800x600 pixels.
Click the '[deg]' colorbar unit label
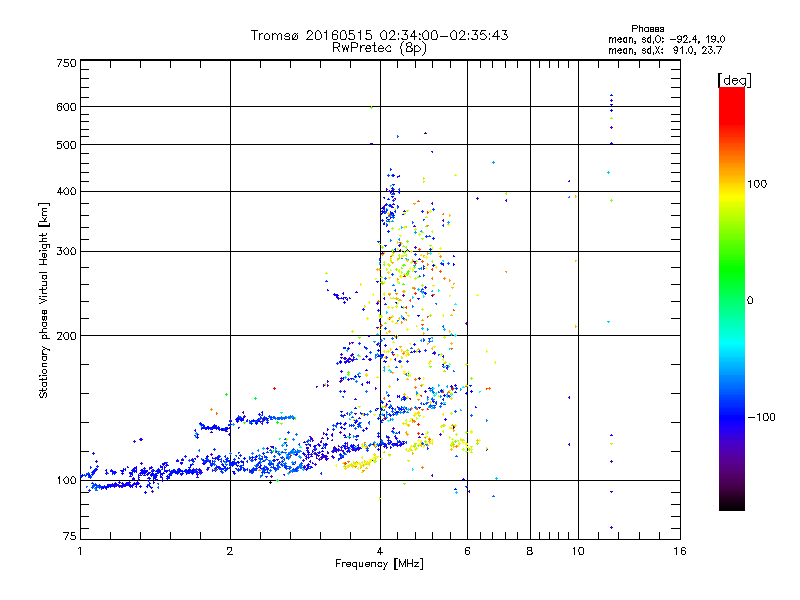(734, 80)
